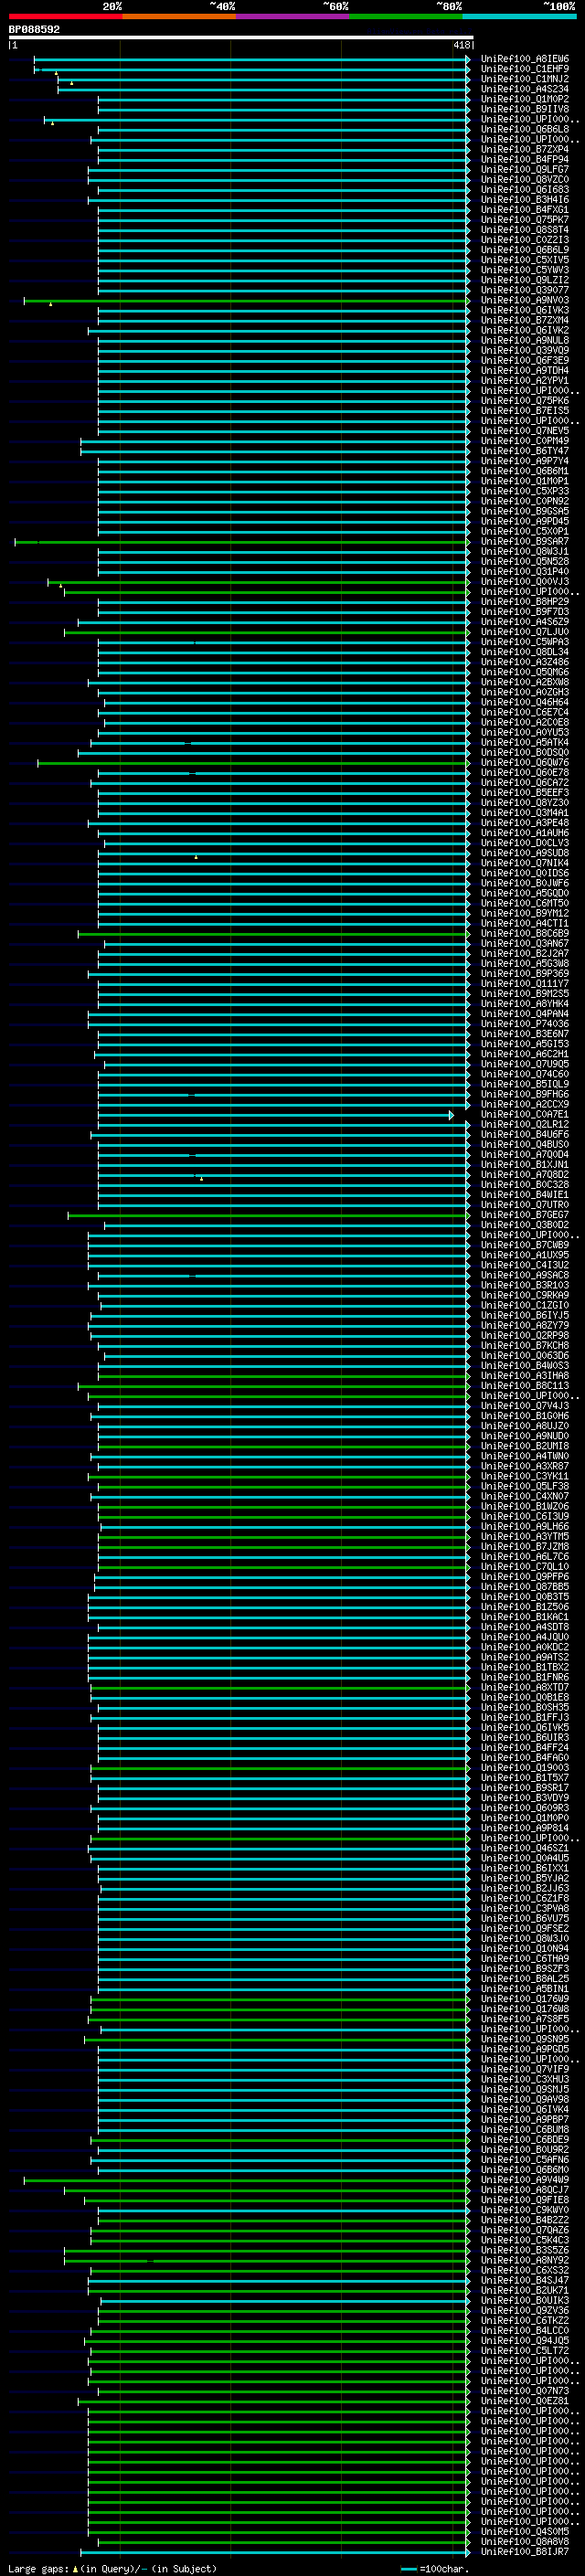The width and height of the screenshot is (585, 2576).
Task: Select hit UniRef100_C5YWV3
Action: 525,270
